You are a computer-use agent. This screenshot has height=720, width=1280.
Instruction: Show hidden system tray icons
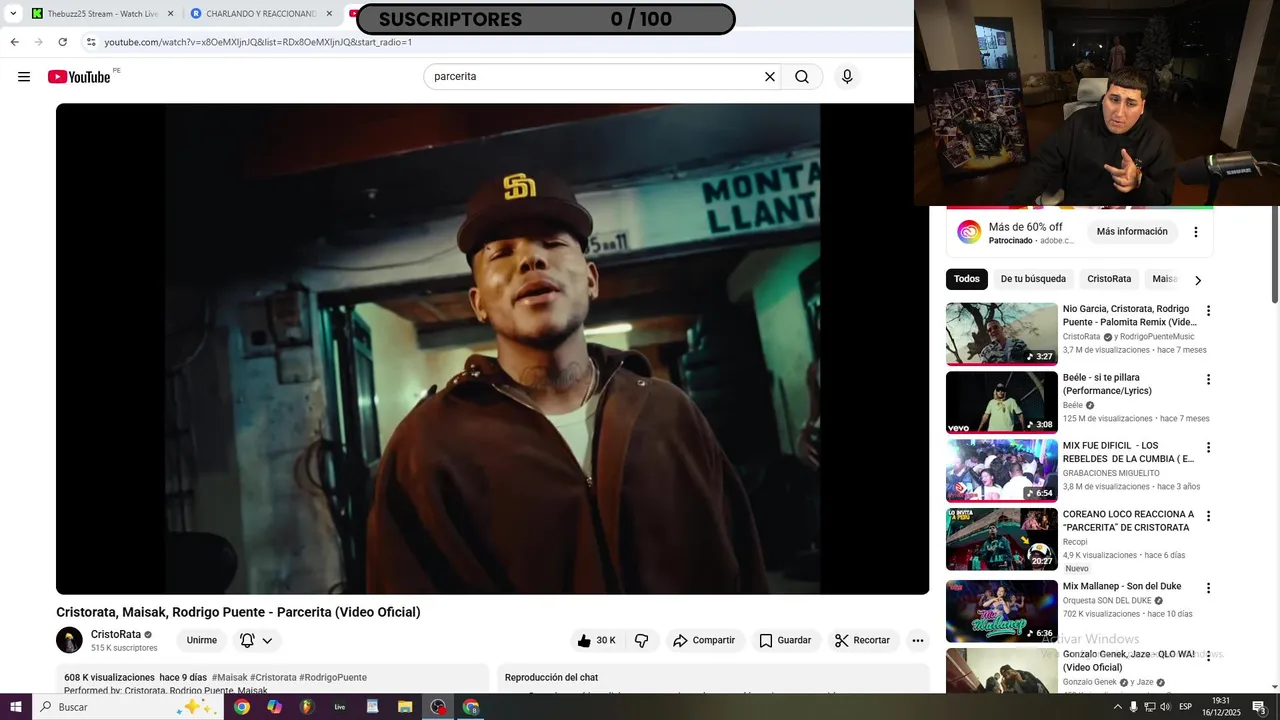pyautogui.click(x=1117, y=707)
